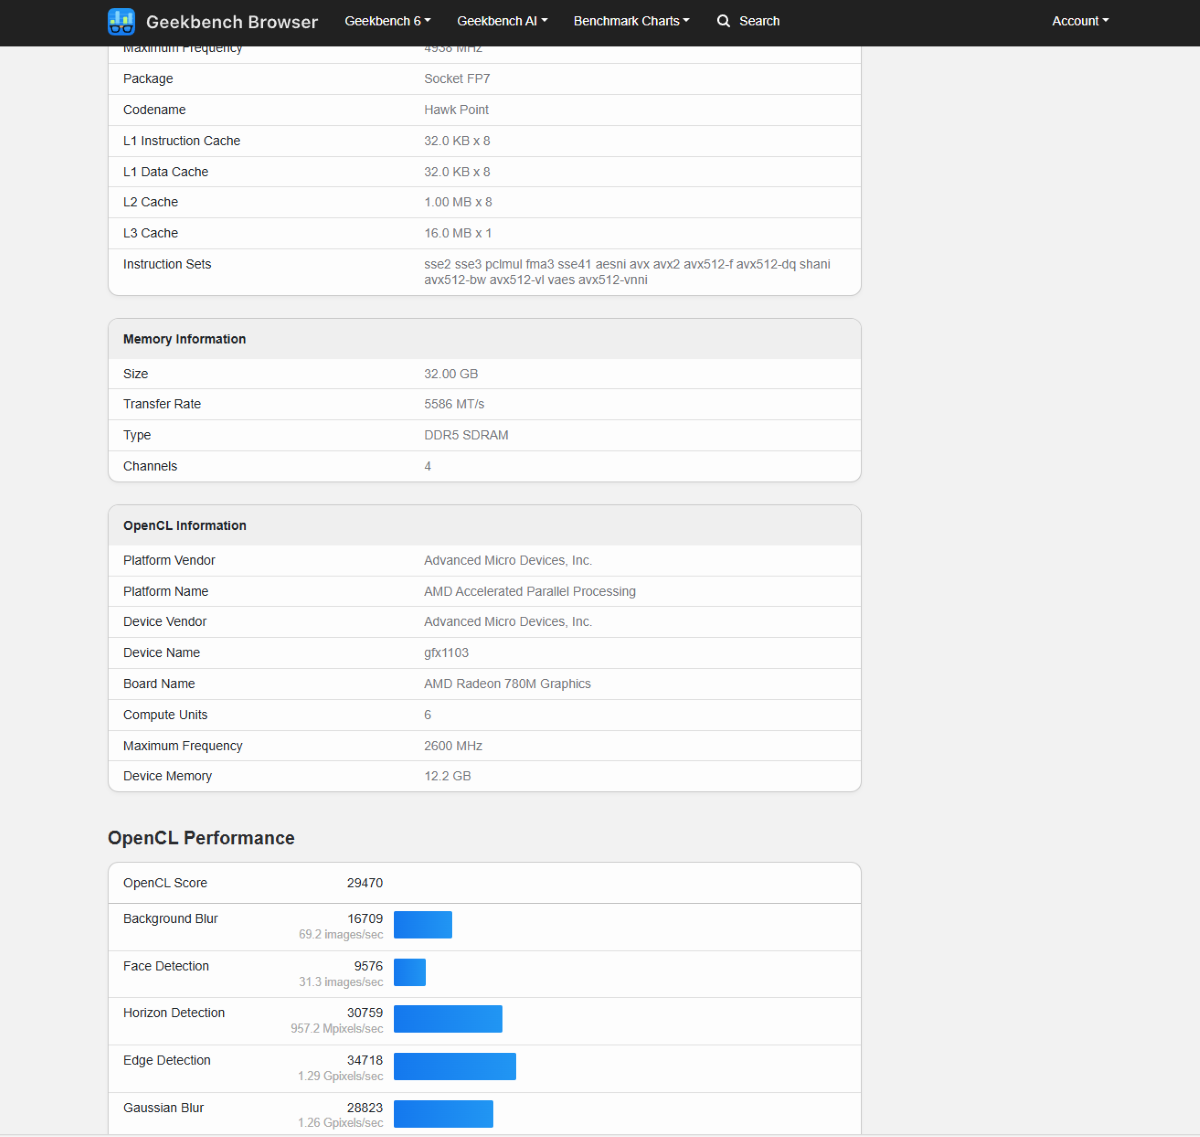This screenshot has height=1137, width=1200.
Task: Click the magnifying glass search icon
Action: pos(724,21)
